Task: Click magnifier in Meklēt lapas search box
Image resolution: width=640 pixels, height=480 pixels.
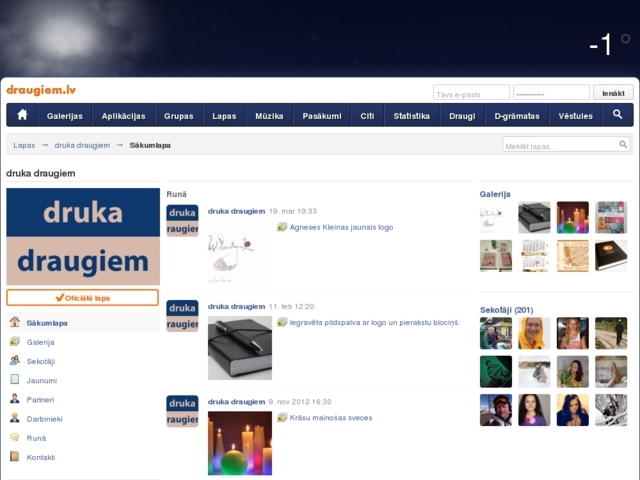Action: pos(623,144)
